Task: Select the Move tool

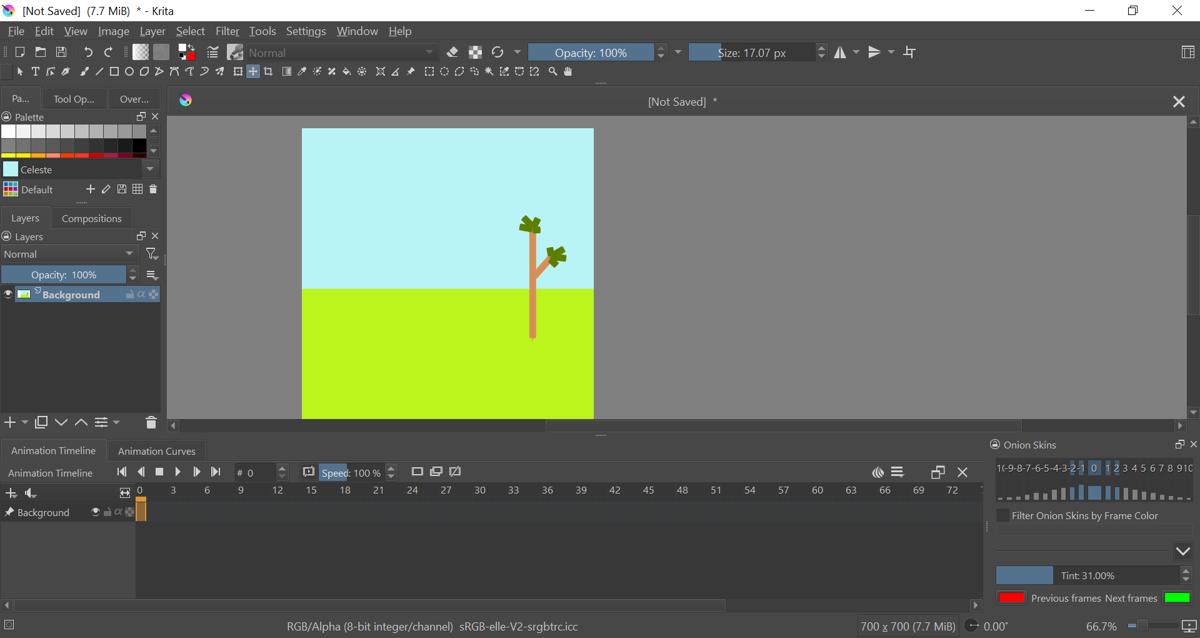Action: (253, 71)
